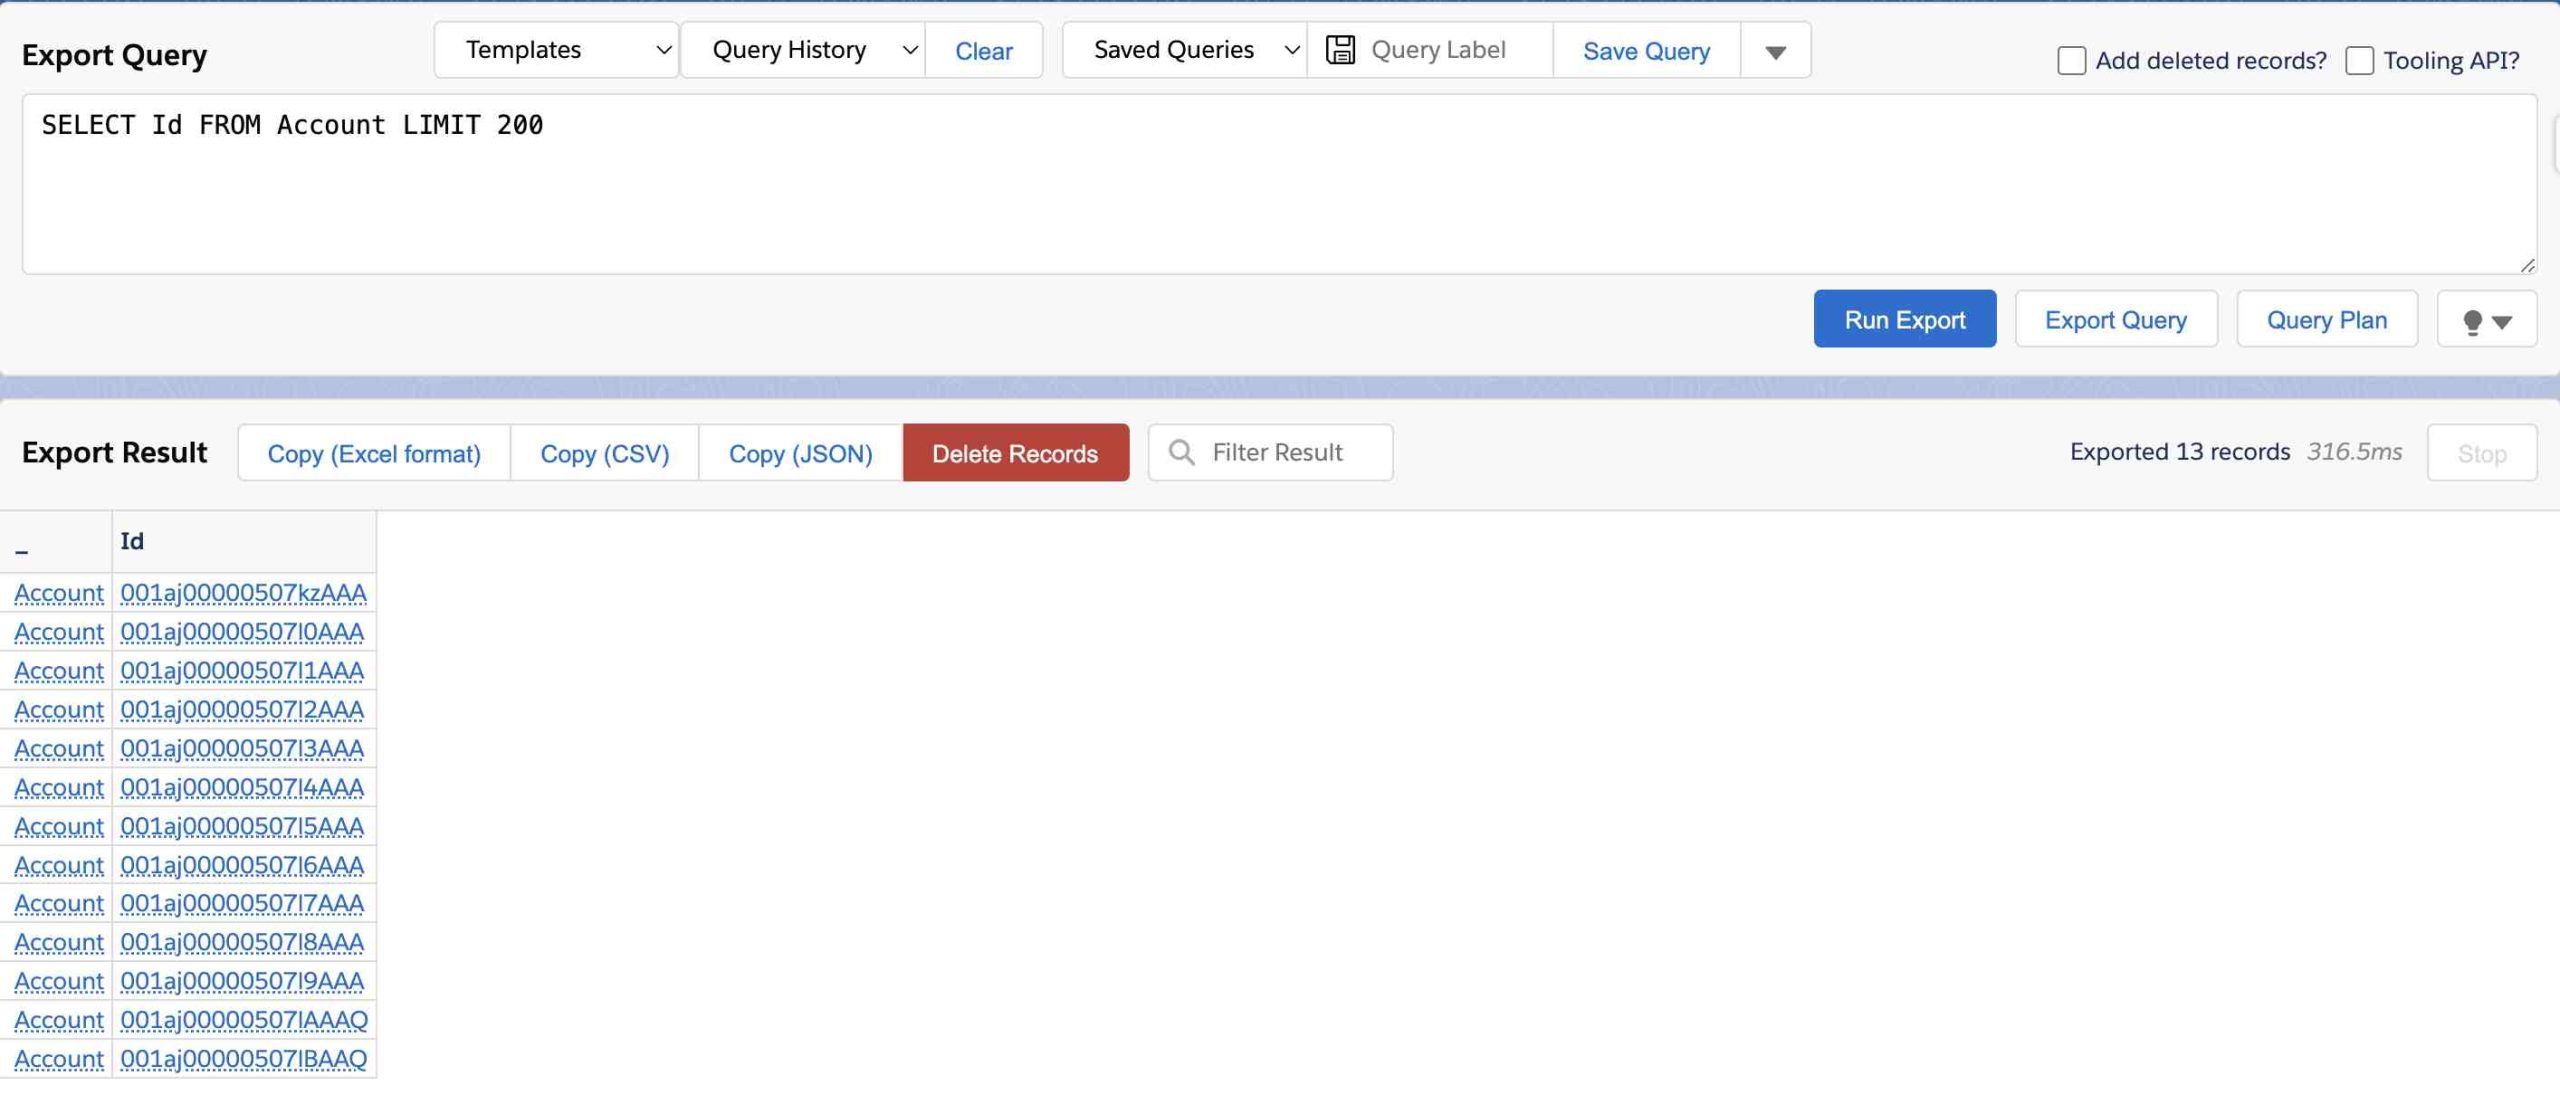Image resolution: width=2560 pixels, height=1095 pixels.
Task: Click the Export Result heading
Action: click(x=114, y=453)
